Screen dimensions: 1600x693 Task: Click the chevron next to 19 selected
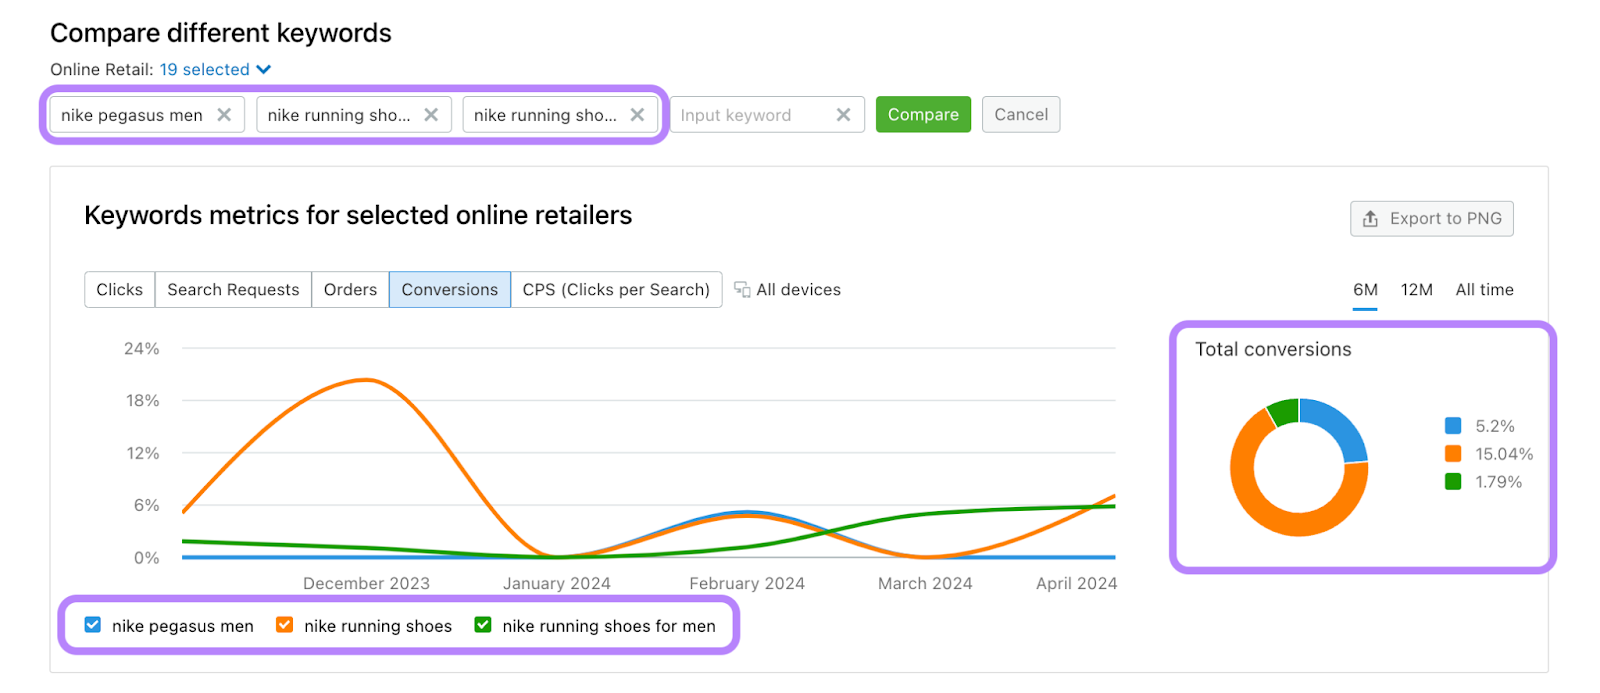[264, 70]
